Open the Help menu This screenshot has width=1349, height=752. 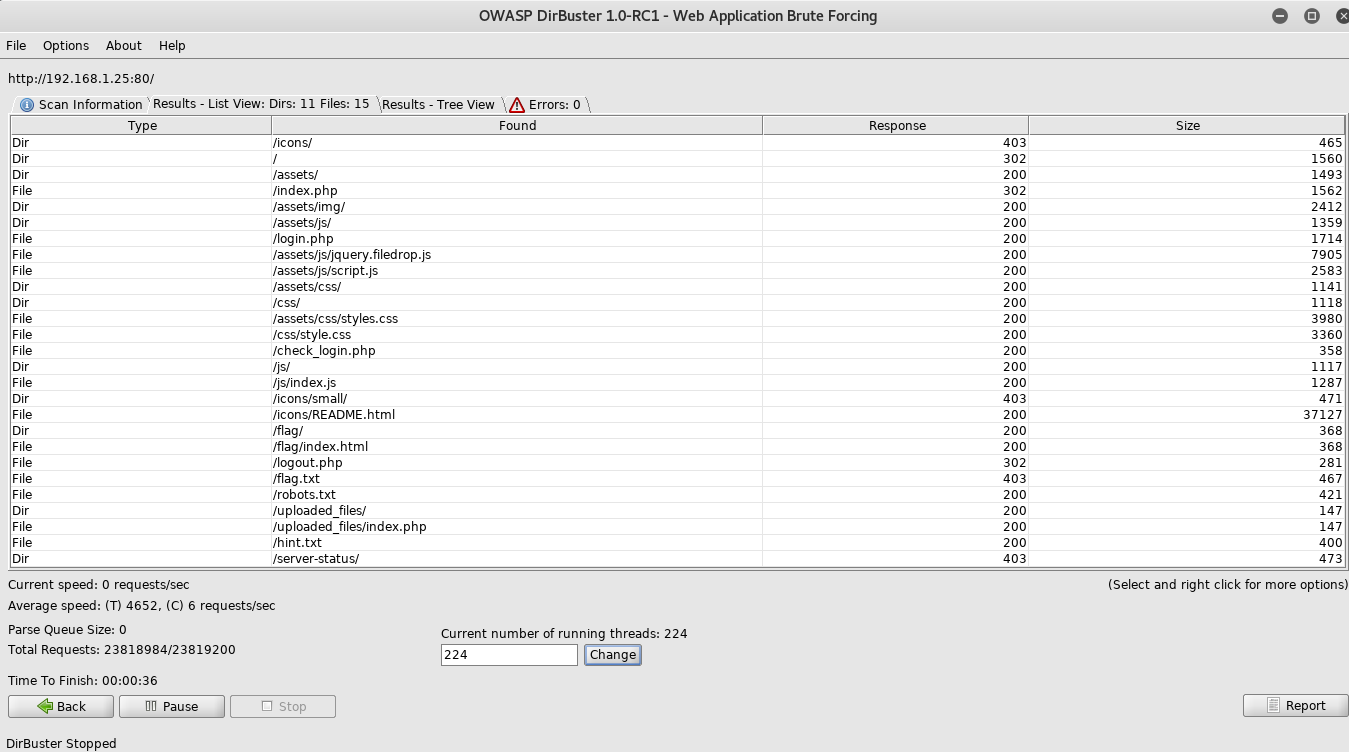[x=172, y=46]
